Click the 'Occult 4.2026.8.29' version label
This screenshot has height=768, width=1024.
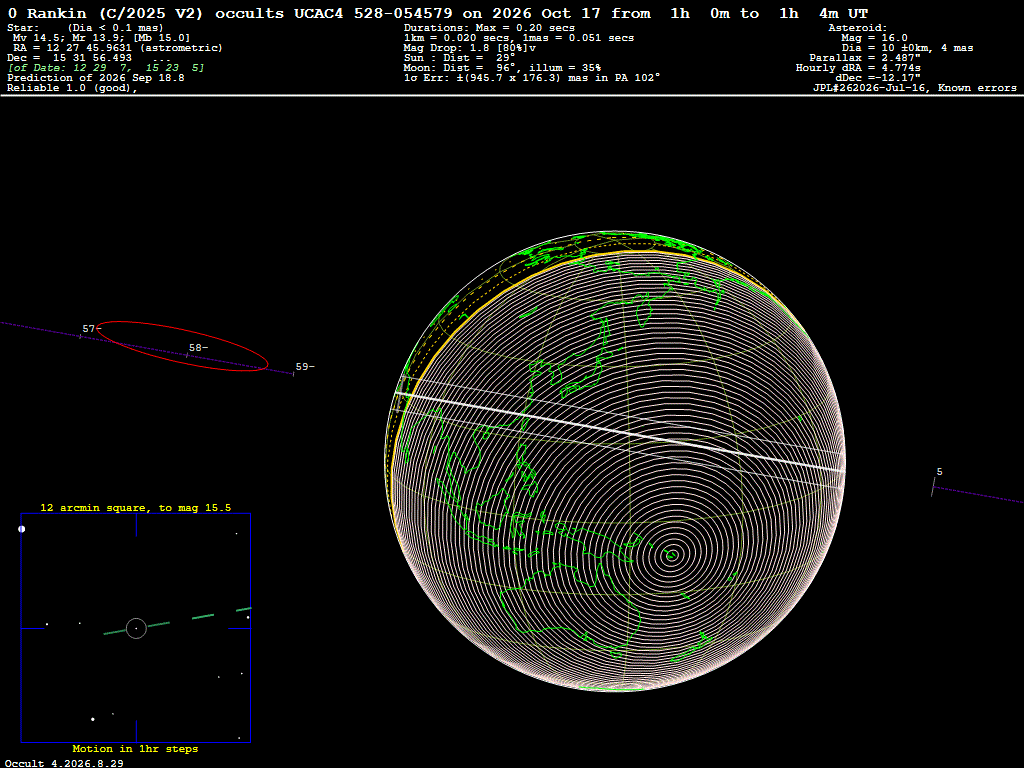[x=64, y=763]
